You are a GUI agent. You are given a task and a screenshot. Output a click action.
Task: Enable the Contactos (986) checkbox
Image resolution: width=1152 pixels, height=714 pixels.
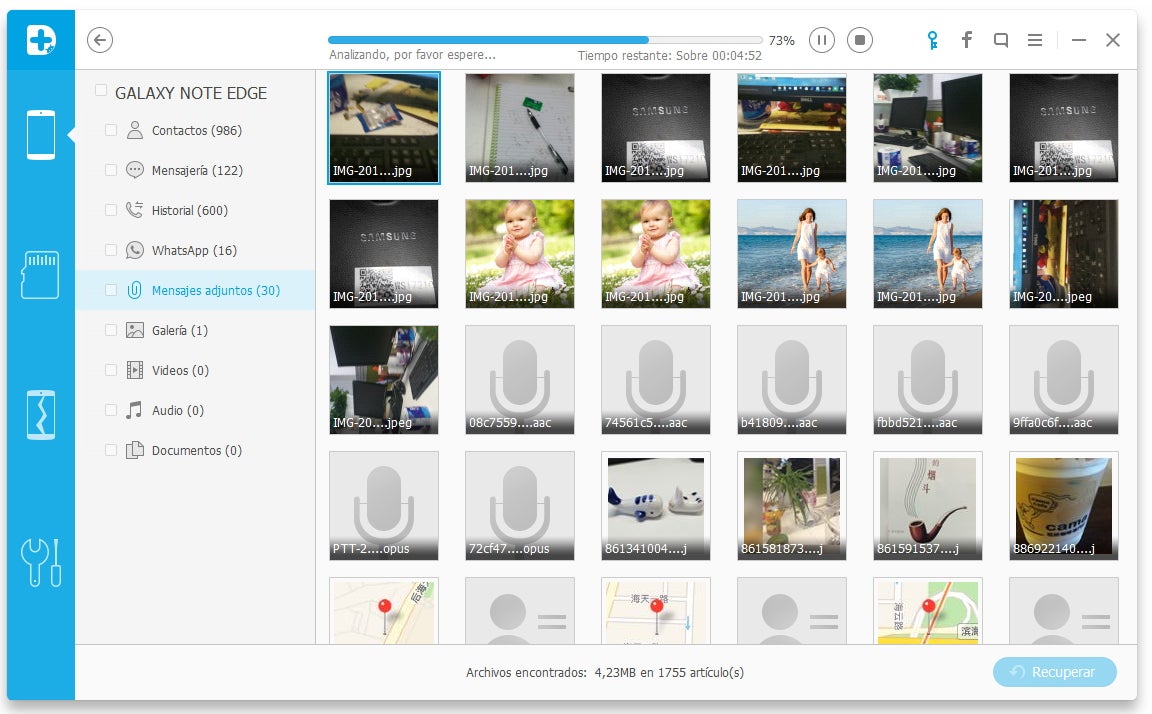tap(111, 130)
